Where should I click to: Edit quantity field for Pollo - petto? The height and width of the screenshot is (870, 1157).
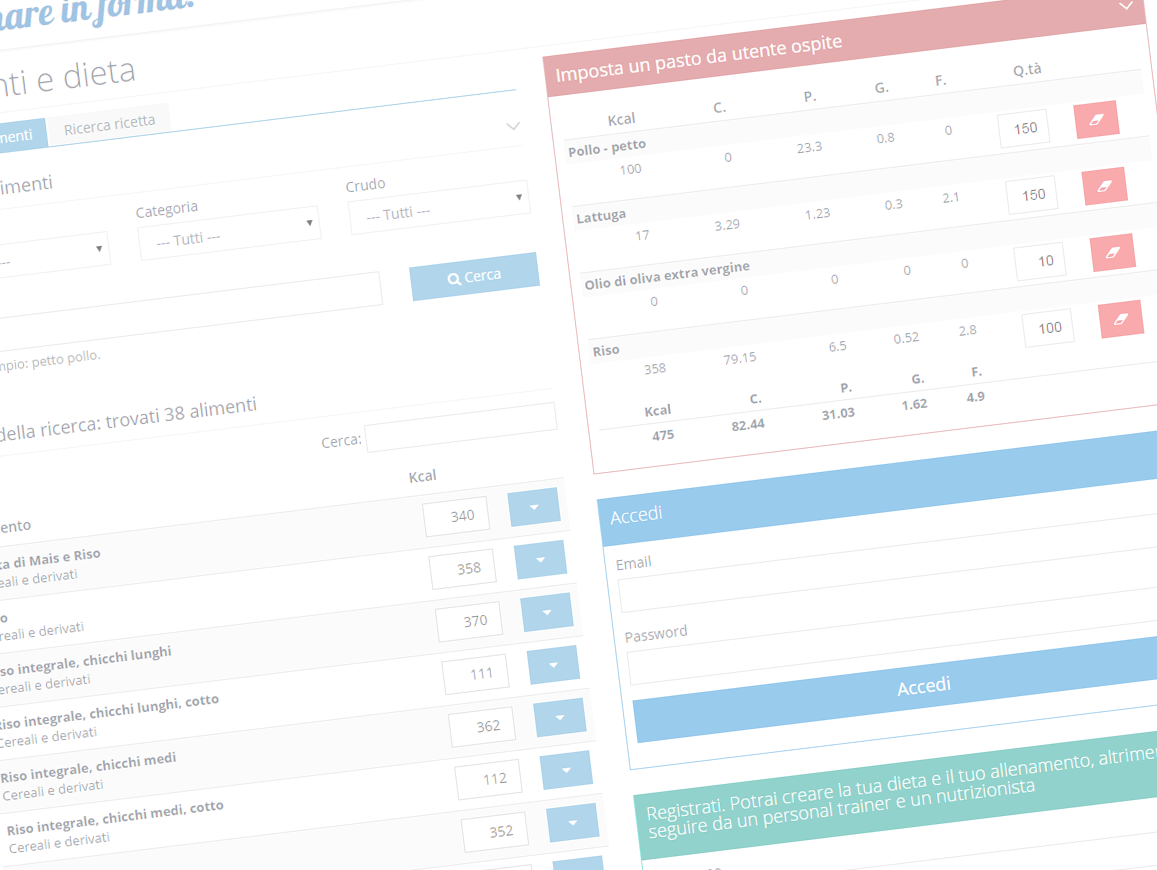(1024, 129)
